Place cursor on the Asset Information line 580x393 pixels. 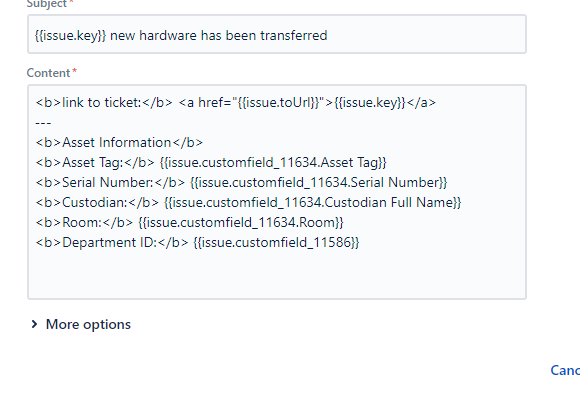click(x=119, y=142)
